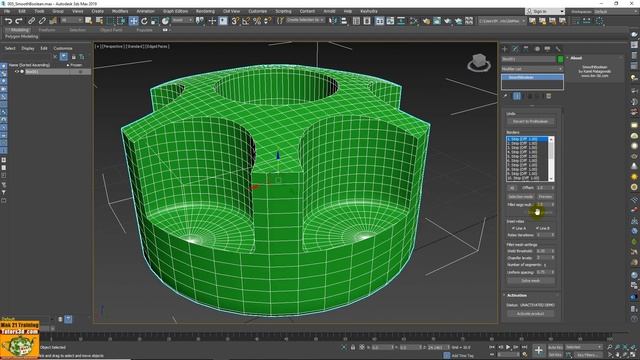This screenshot has width=640, height=360.
Task: Click the All button beside Offset
Action: (512, 188)
